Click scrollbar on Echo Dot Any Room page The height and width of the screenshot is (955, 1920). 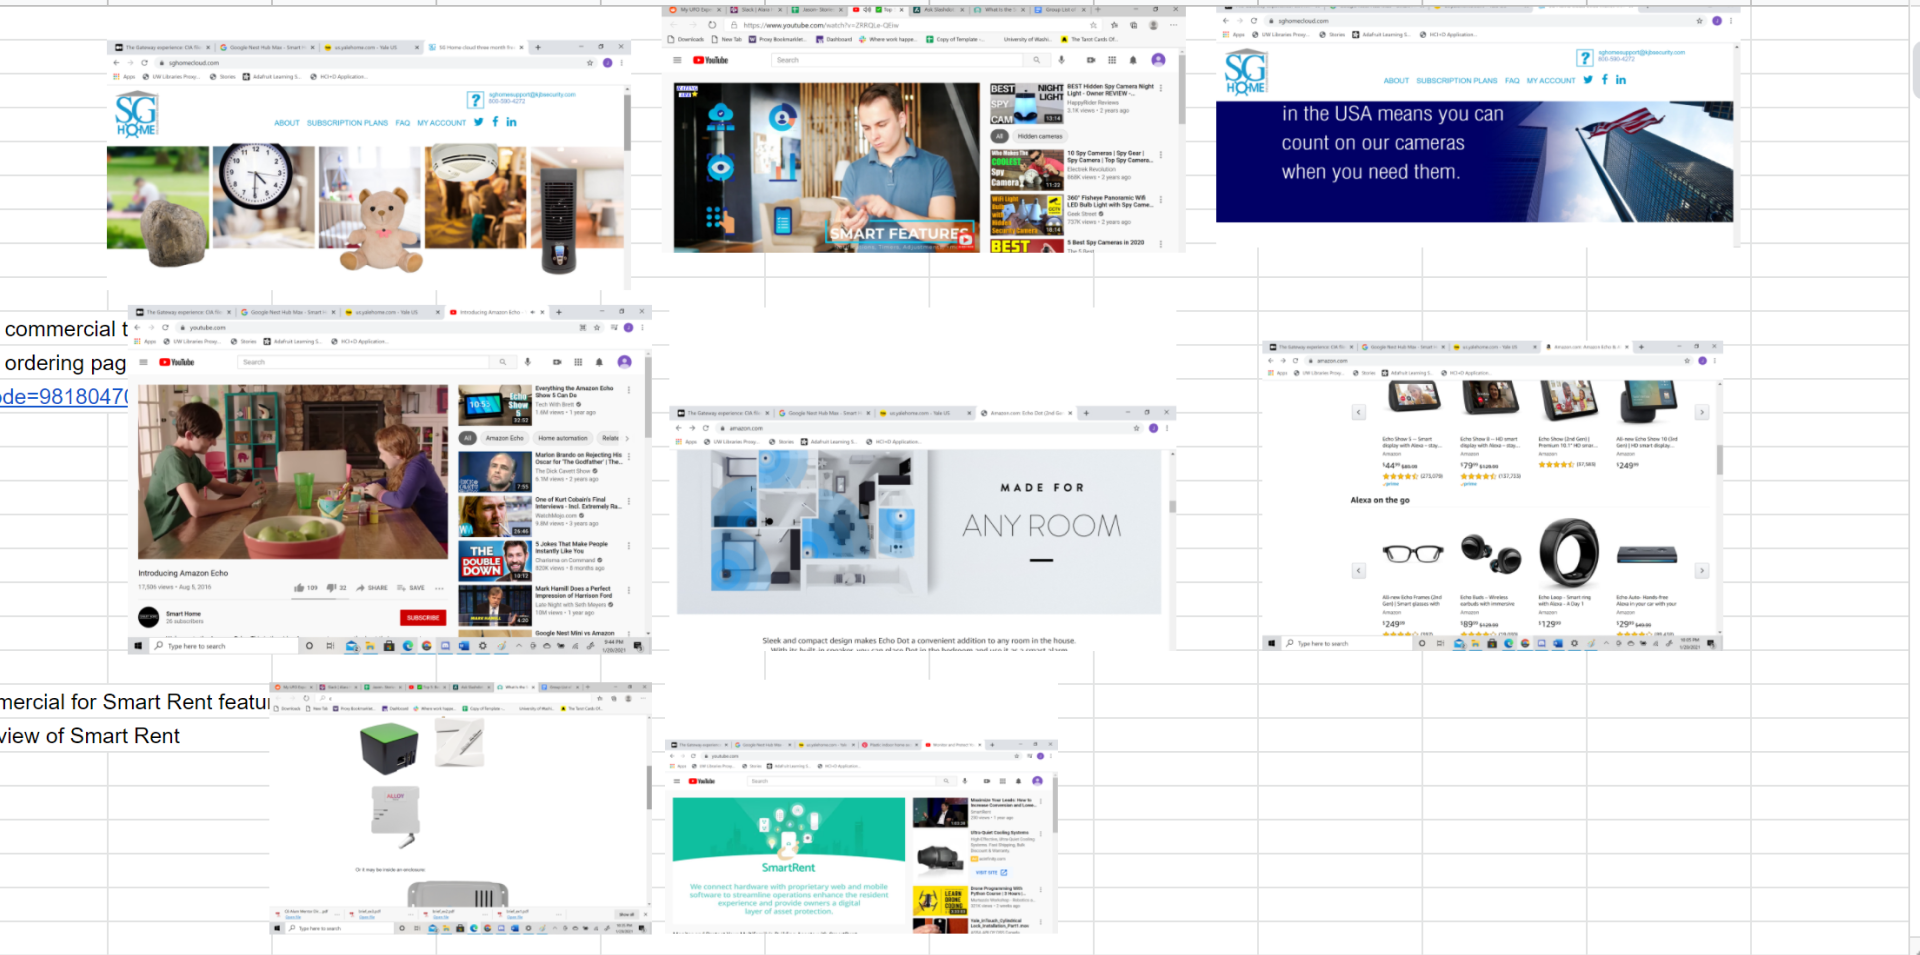tap(1172, 507)
